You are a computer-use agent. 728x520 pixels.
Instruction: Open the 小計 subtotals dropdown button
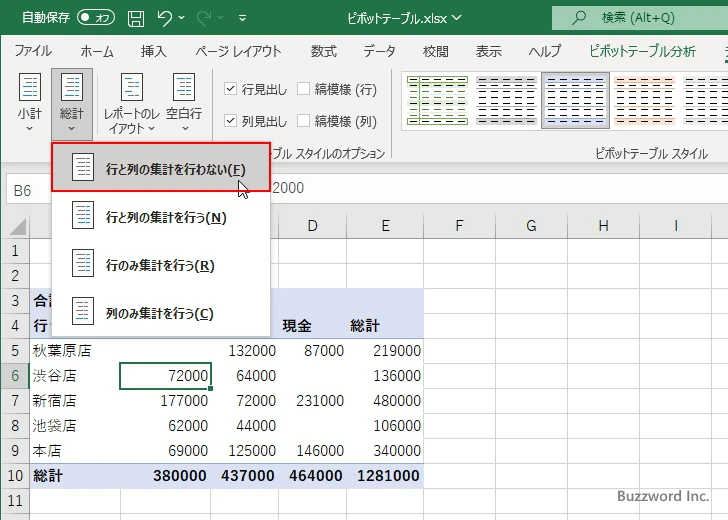point(30,103)
